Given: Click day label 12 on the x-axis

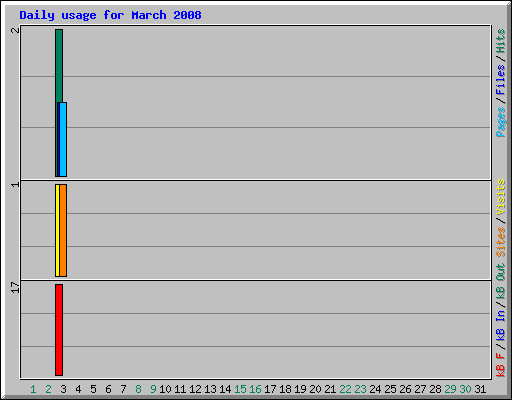Looking at the screenshot, I should click(x=195, y=389).
